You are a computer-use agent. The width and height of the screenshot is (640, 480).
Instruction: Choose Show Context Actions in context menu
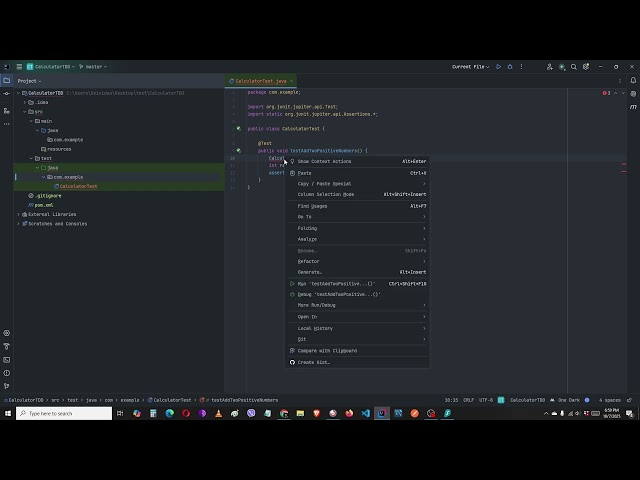click(x=358, y=161)
